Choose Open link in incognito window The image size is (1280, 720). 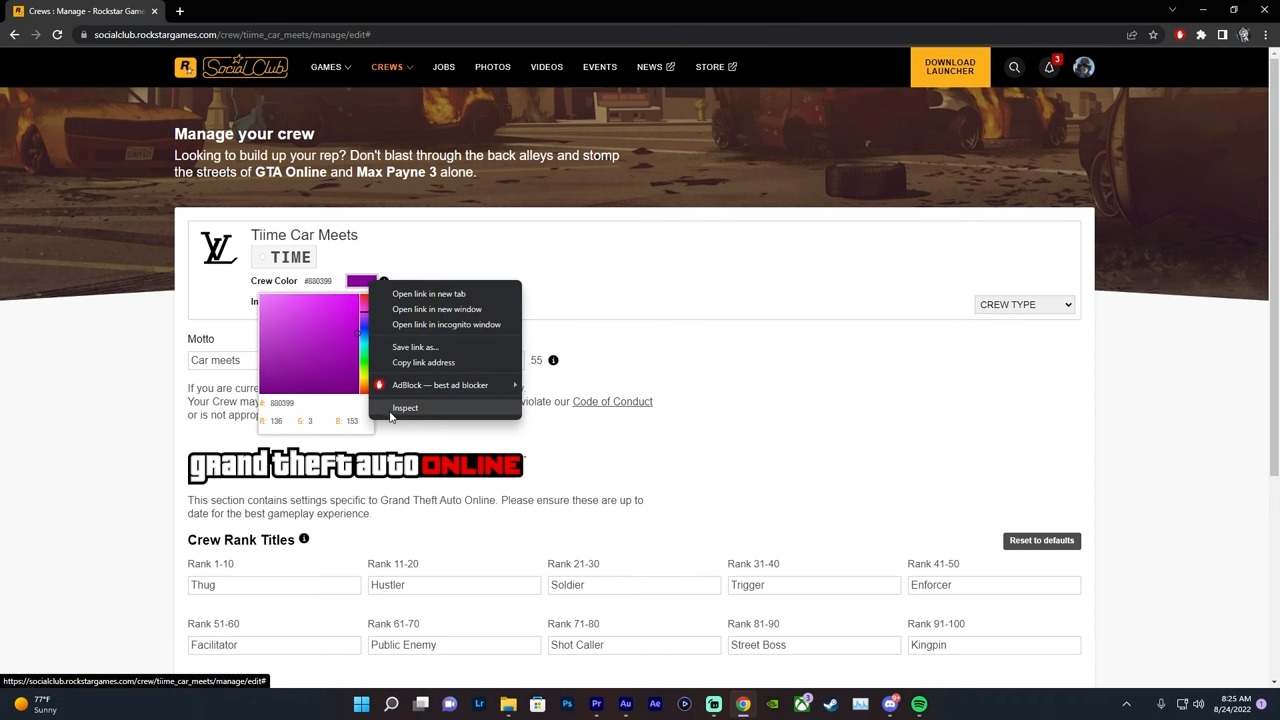[445, 324]
